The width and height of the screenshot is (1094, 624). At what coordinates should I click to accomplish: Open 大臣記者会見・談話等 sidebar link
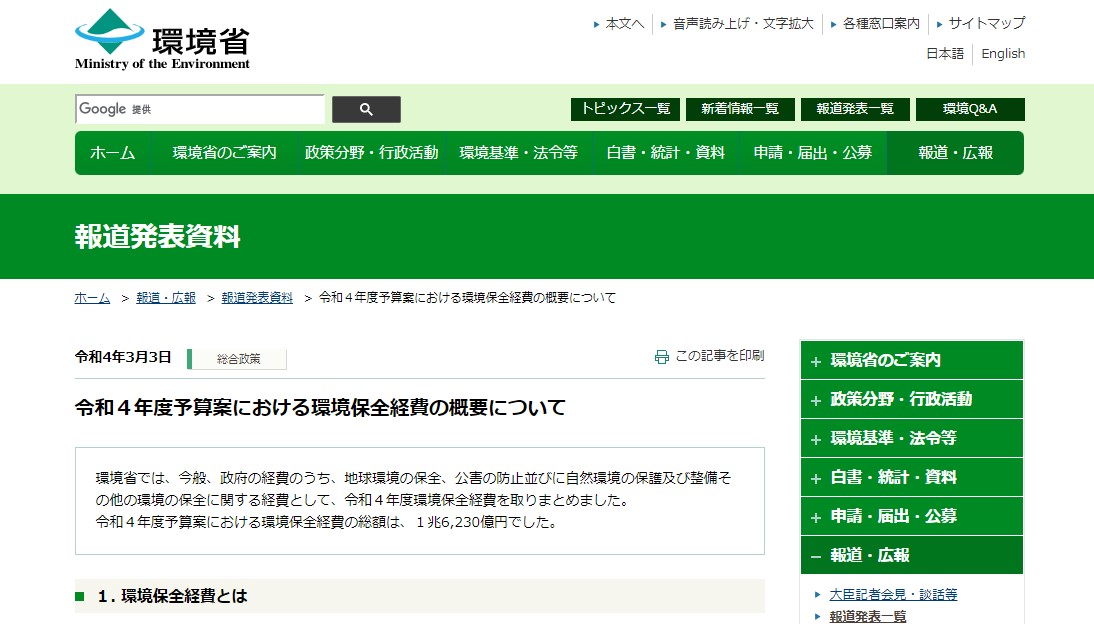[x=893, y=594]
